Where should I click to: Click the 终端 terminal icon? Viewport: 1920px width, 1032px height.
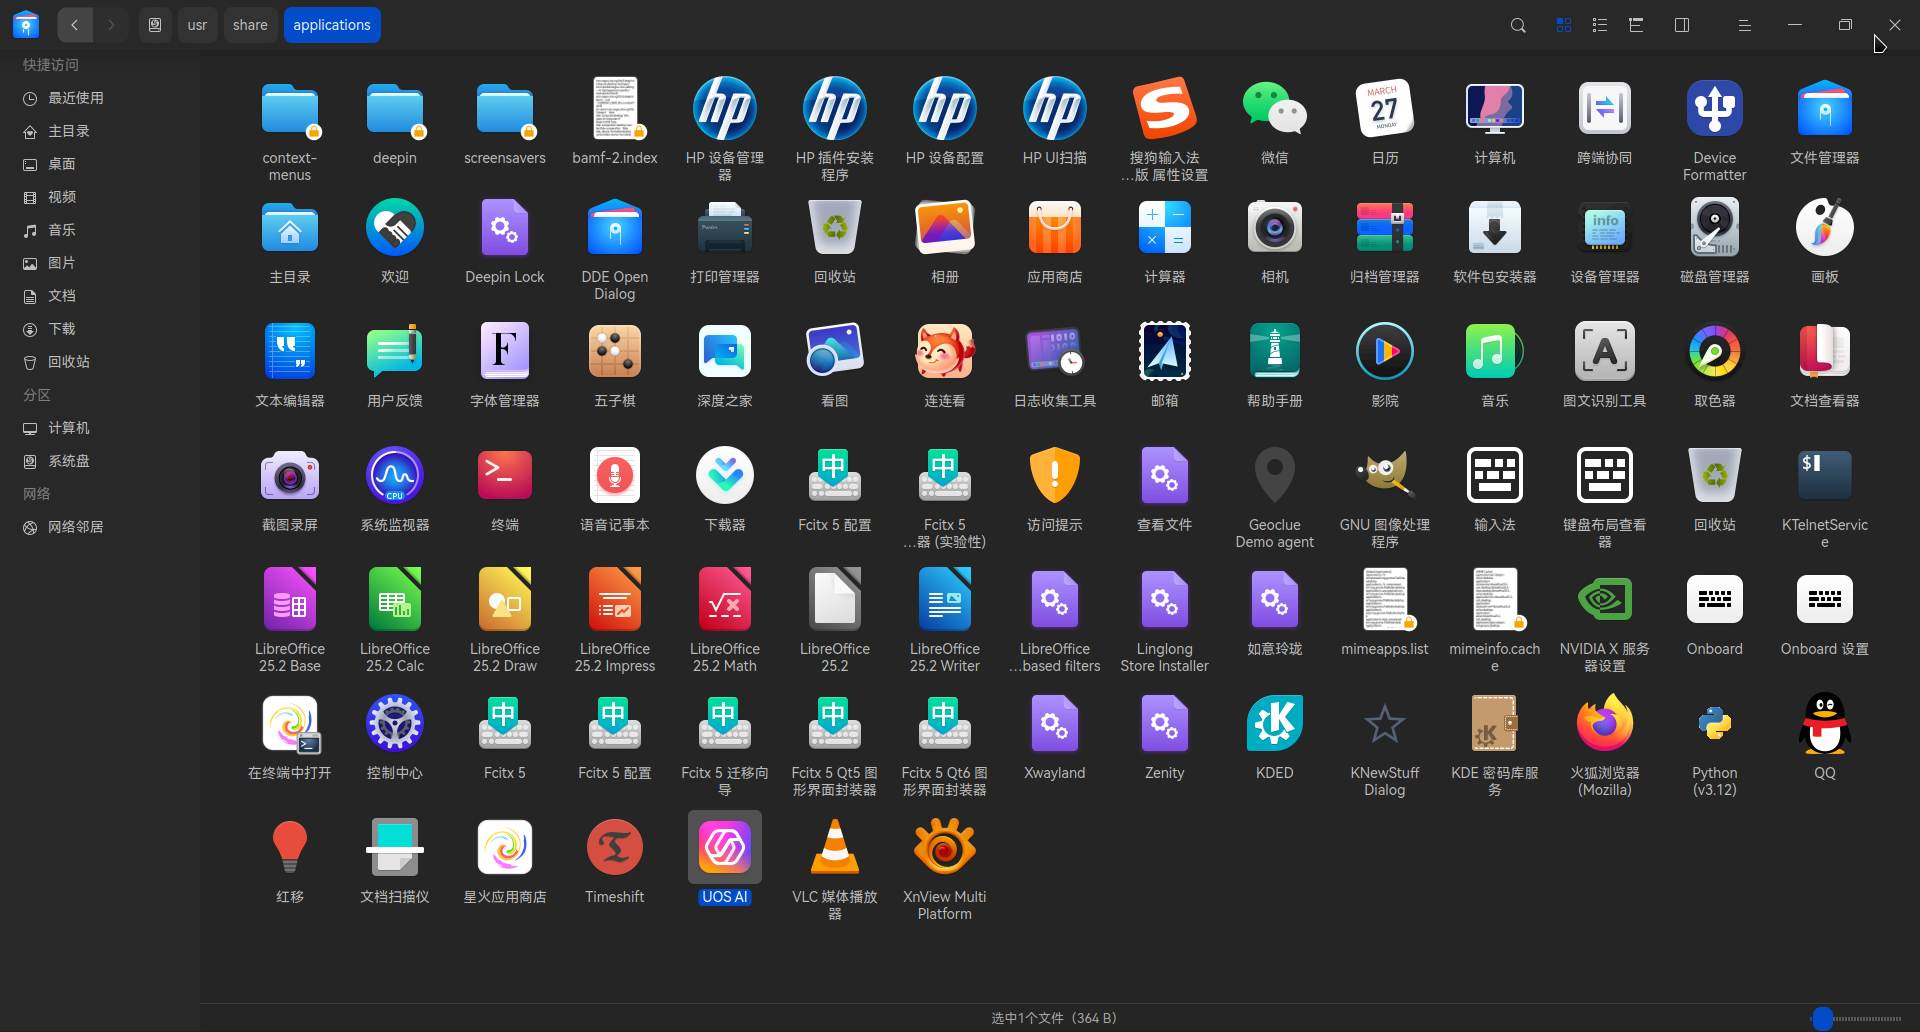click(504, 475)
